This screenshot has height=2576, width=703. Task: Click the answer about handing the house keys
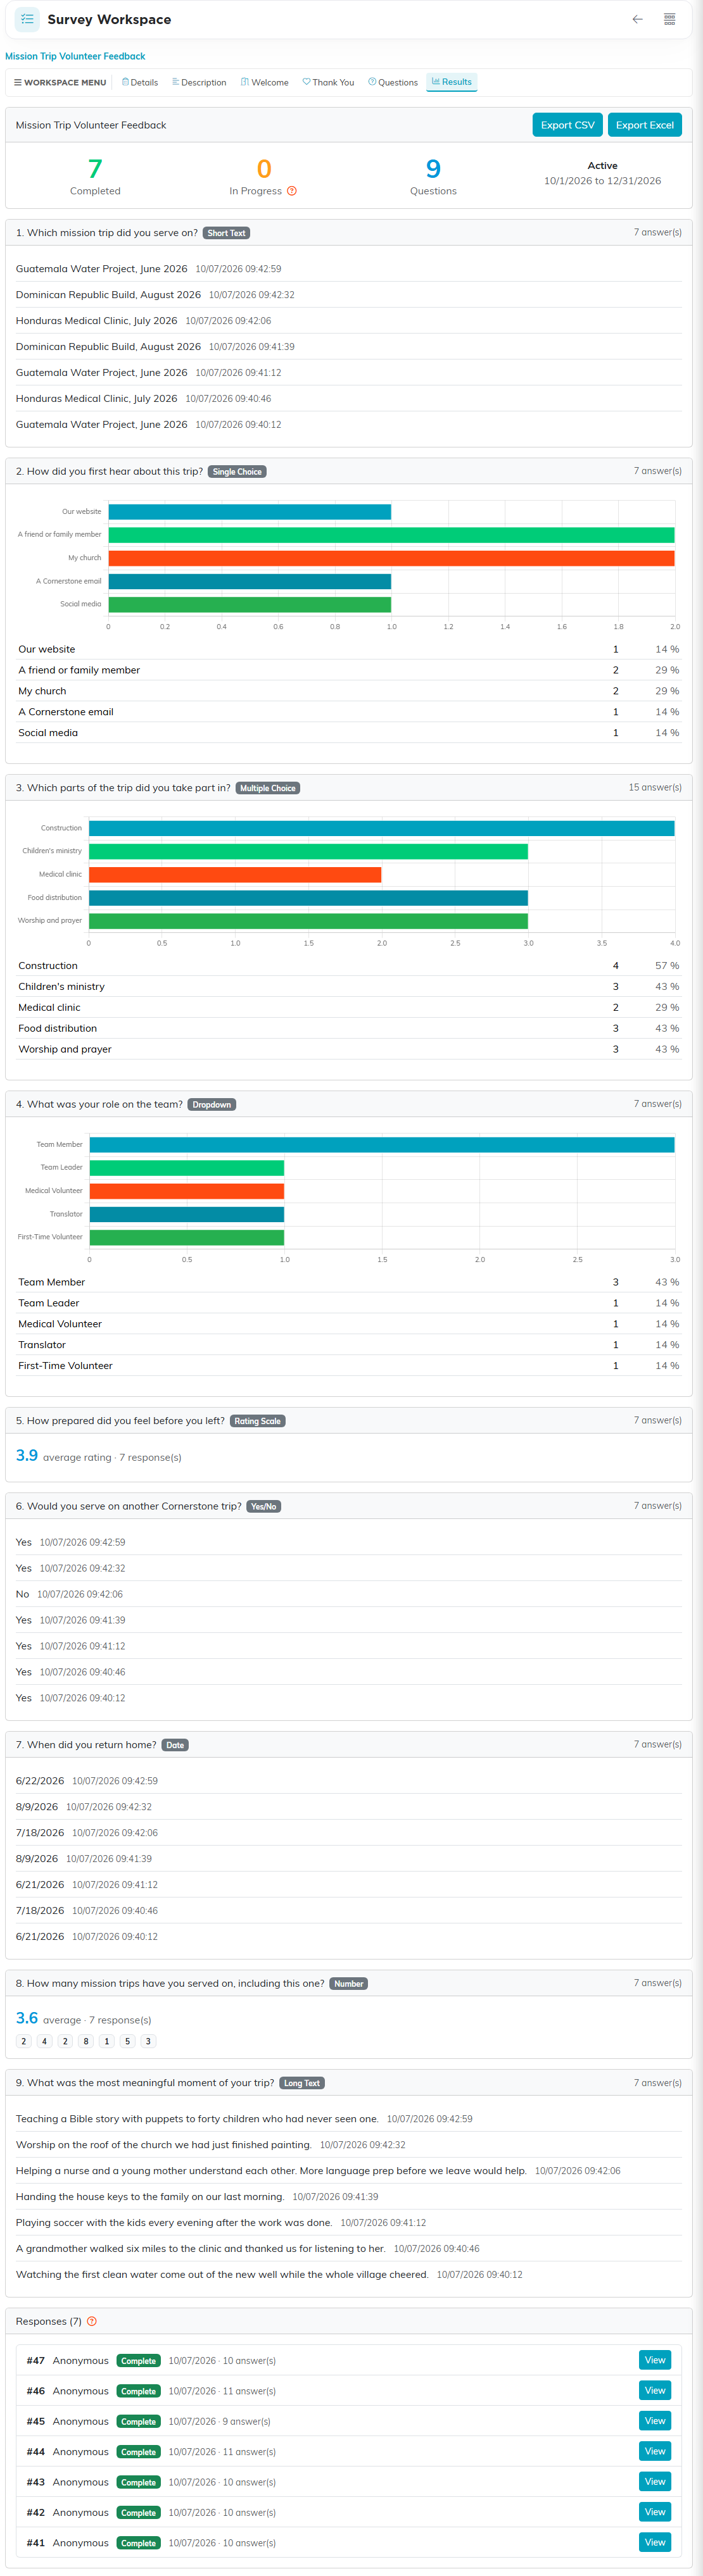point(150,2197)
